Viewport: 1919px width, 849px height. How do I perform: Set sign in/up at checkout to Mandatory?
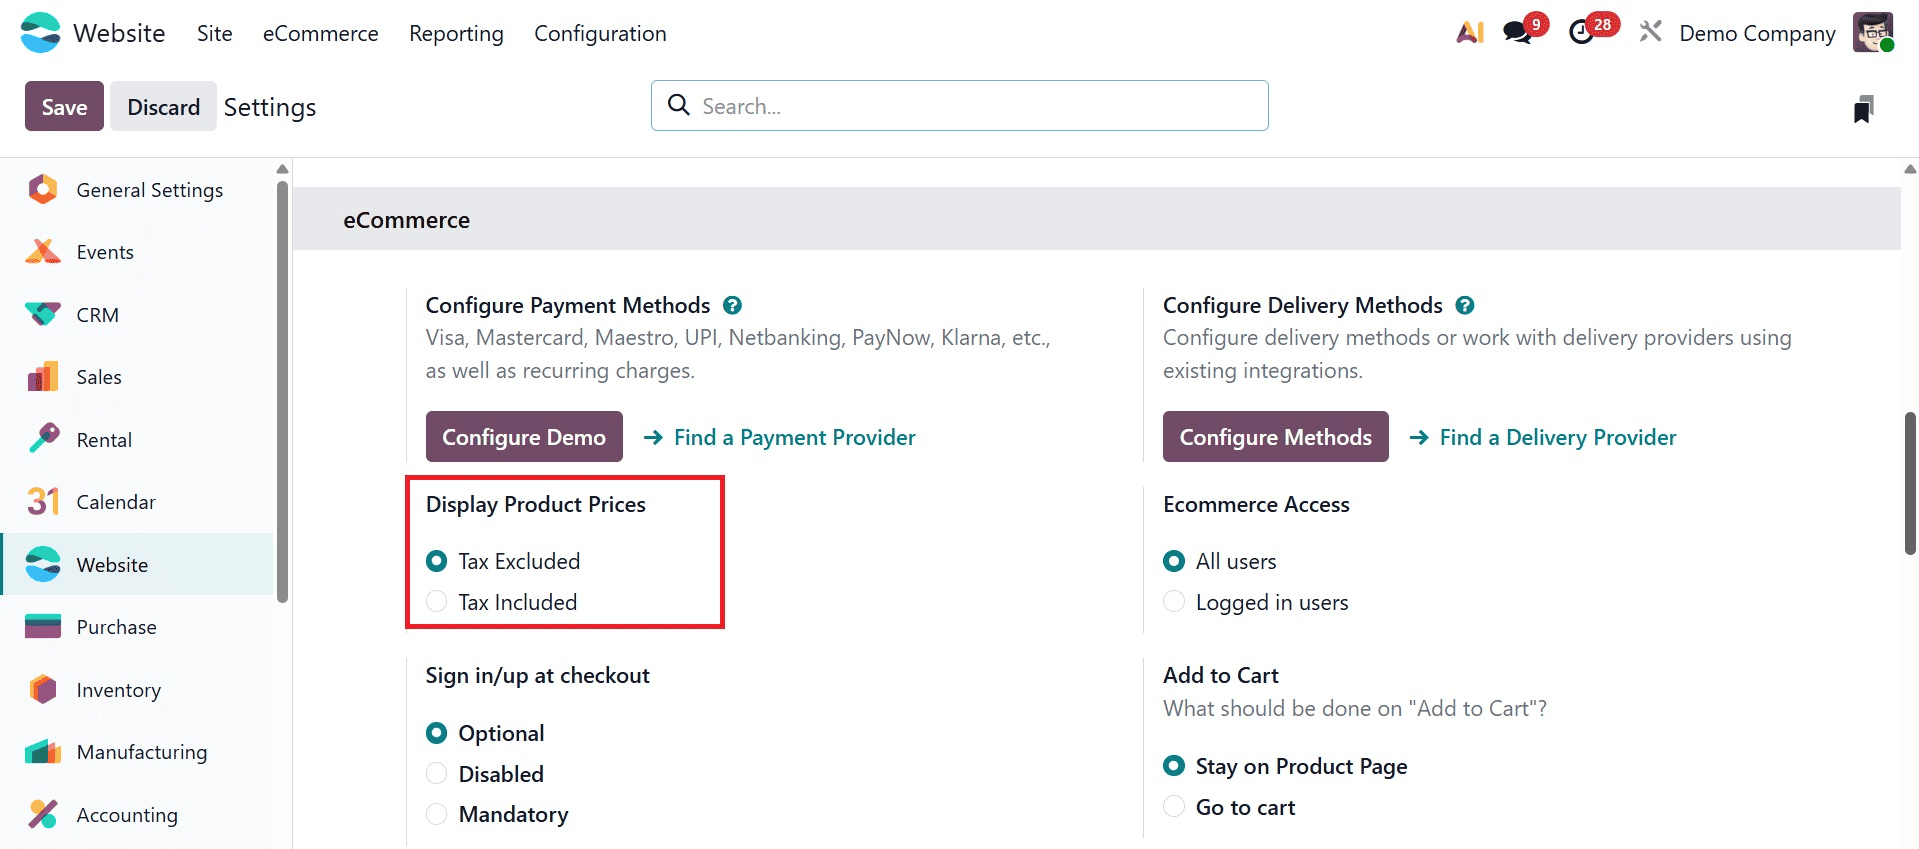(x=436, y=813)
